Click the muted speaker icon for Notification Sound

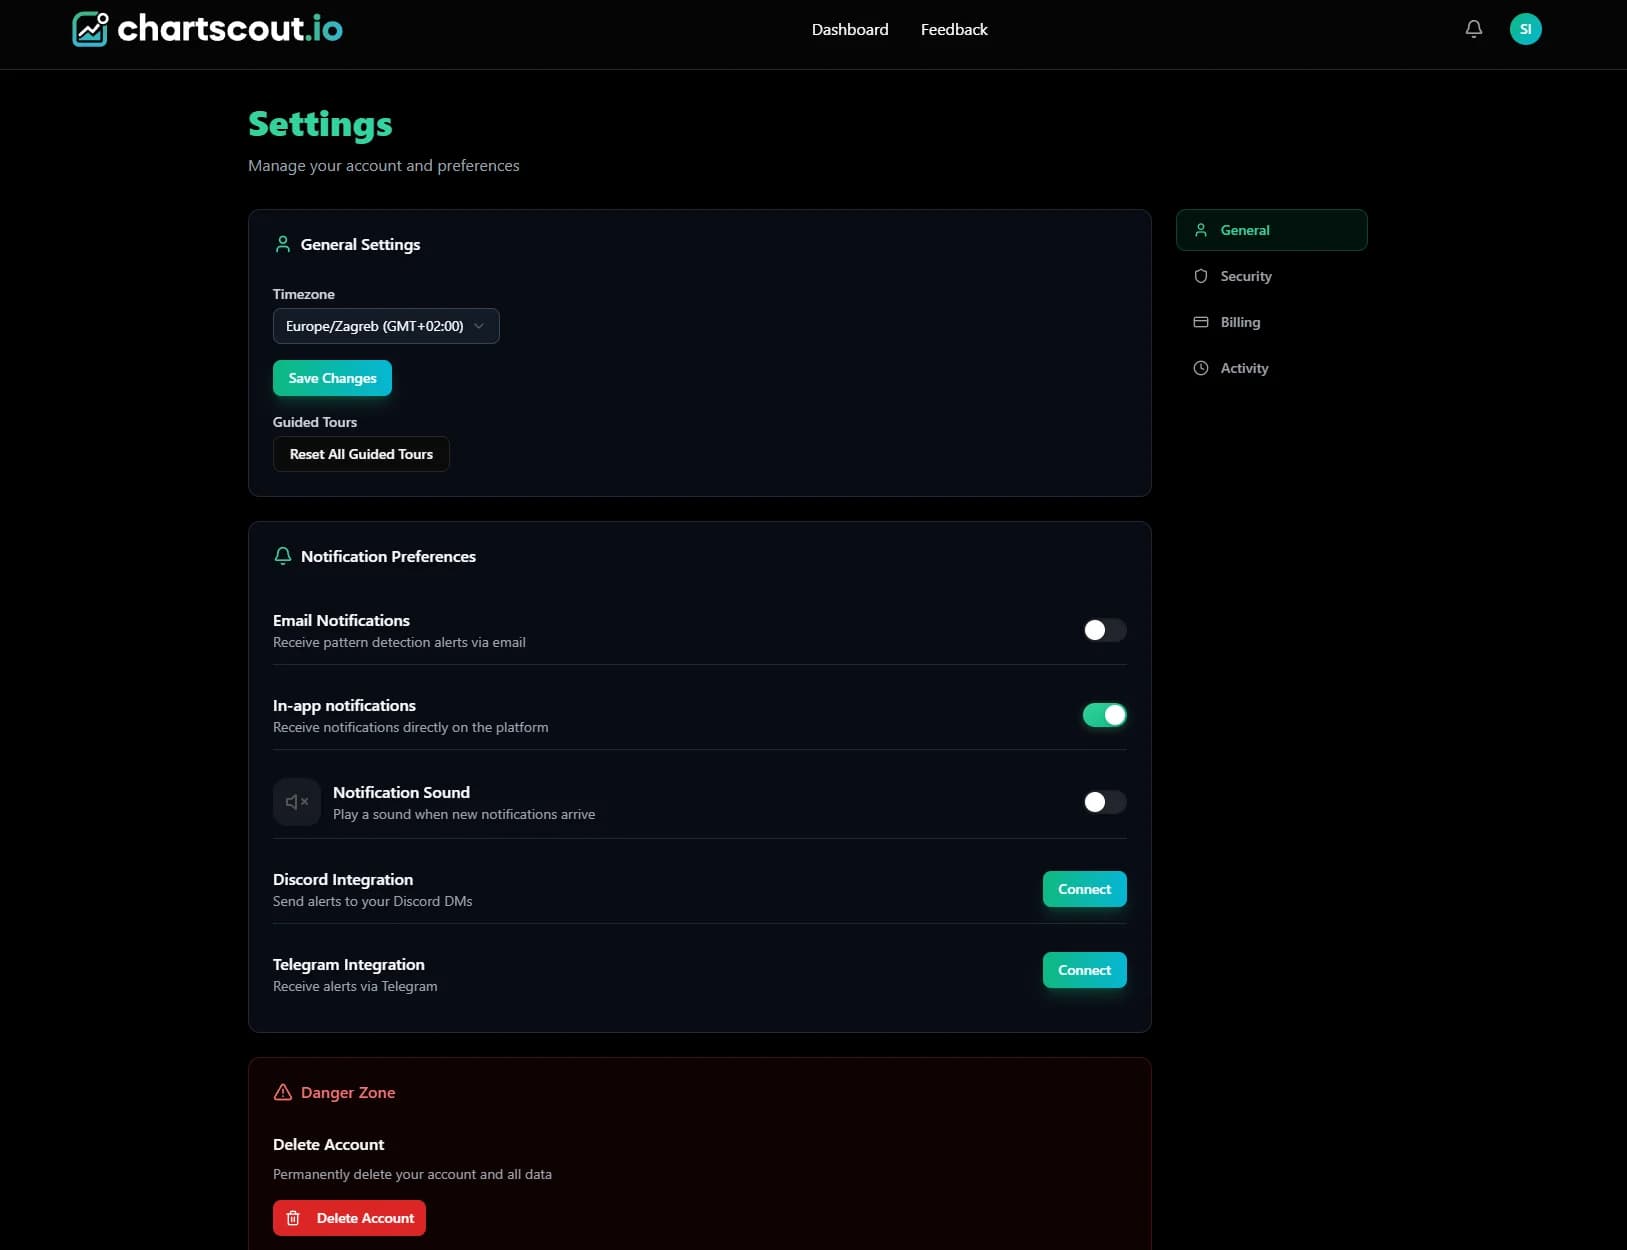(x=296, y=802)
